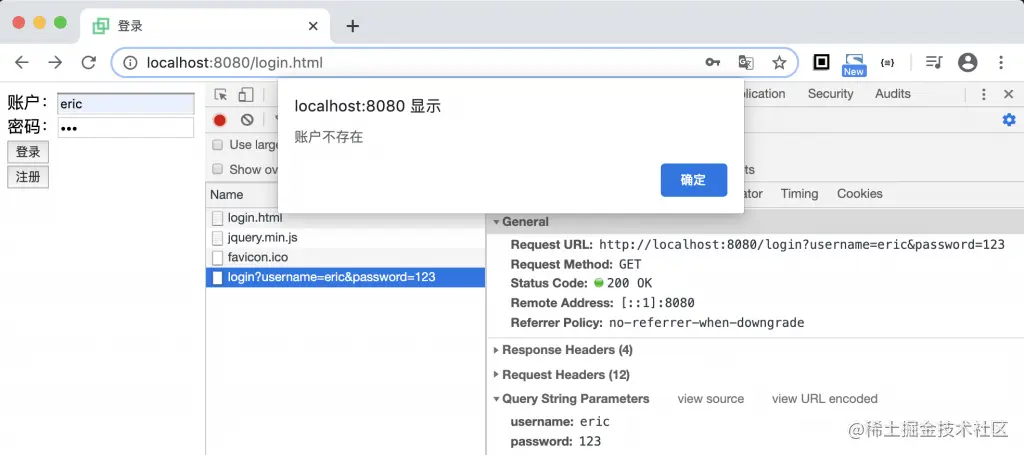Open the black square extension icon
Image resolution: width=1024 pixels, height=455 pixels.
(821, 63)
